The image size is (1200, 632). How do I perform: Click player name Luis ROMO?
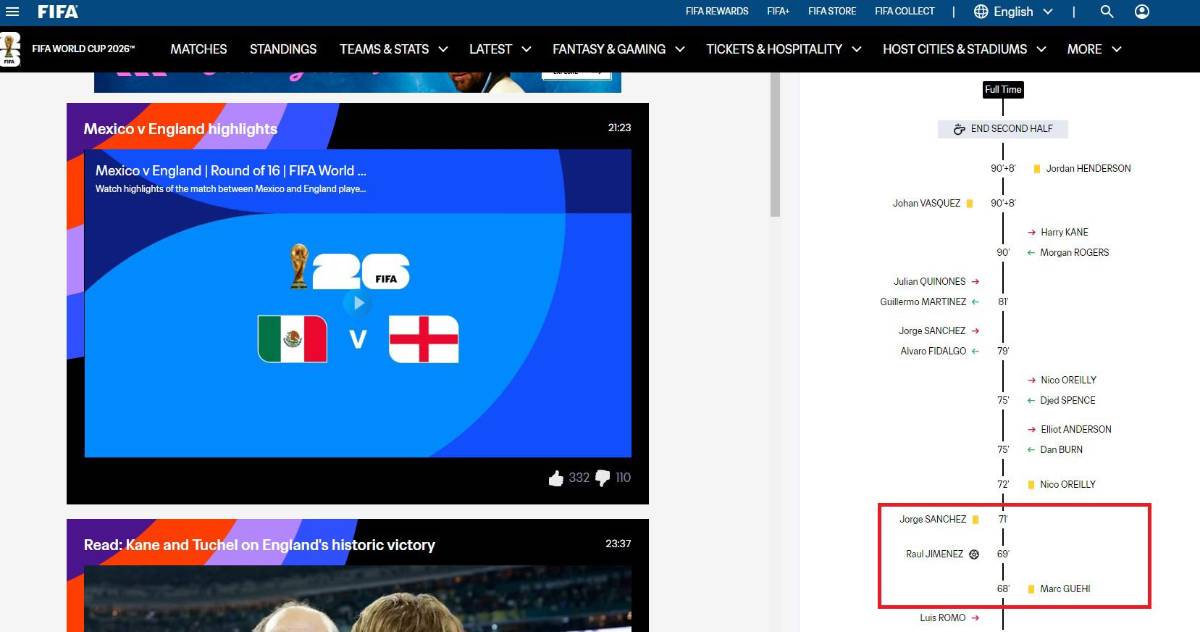pos(943,618)
